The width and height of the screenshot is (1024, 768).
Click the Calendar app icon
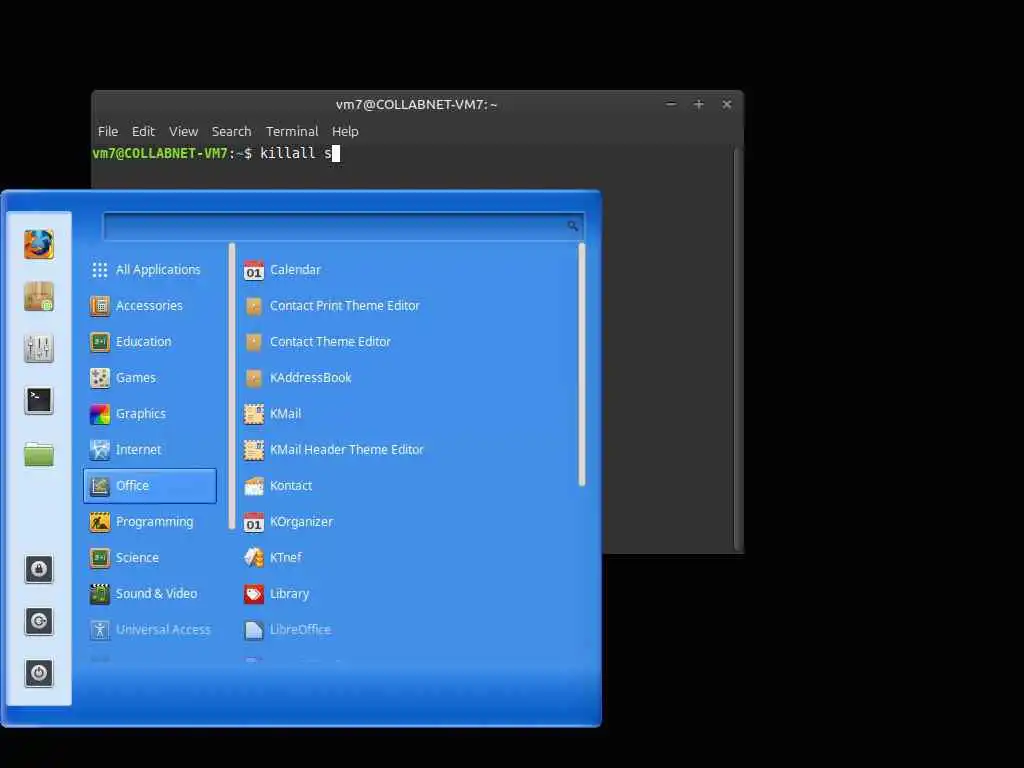tap(253, 270)
